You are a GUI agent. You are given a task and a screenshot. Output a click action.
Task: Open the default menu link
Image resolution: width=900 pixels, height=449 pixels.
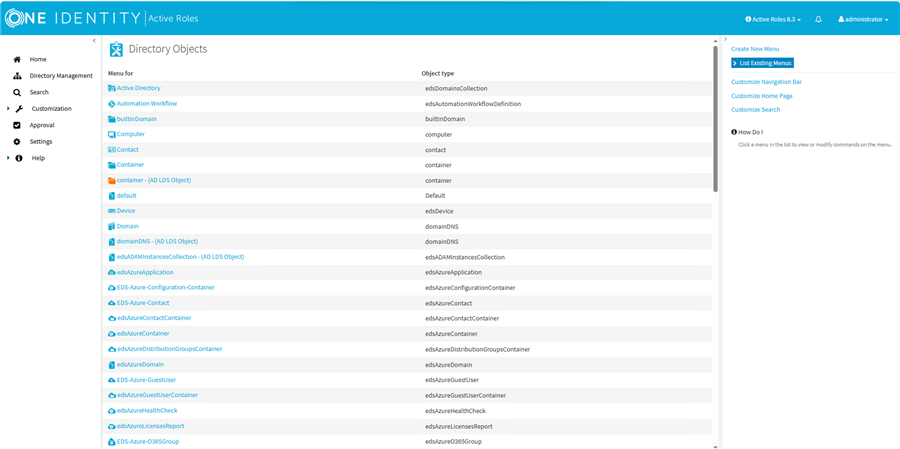coord(126,196)
